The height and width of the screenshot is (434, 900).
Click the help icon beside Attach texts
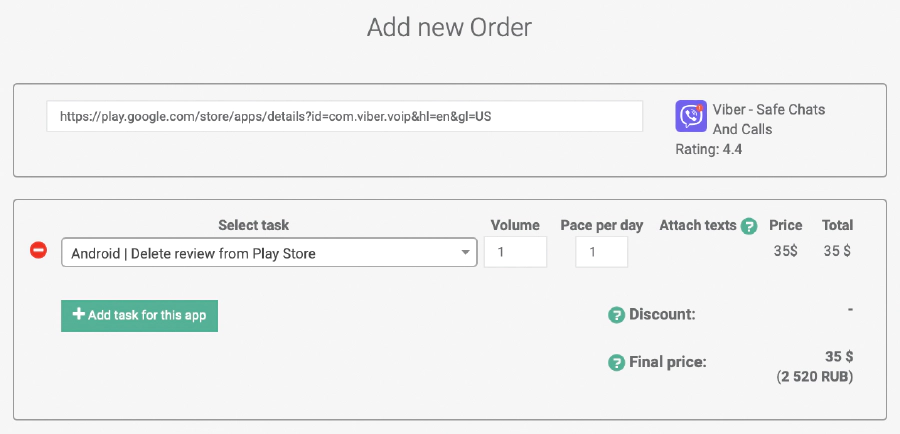point(748,226)
